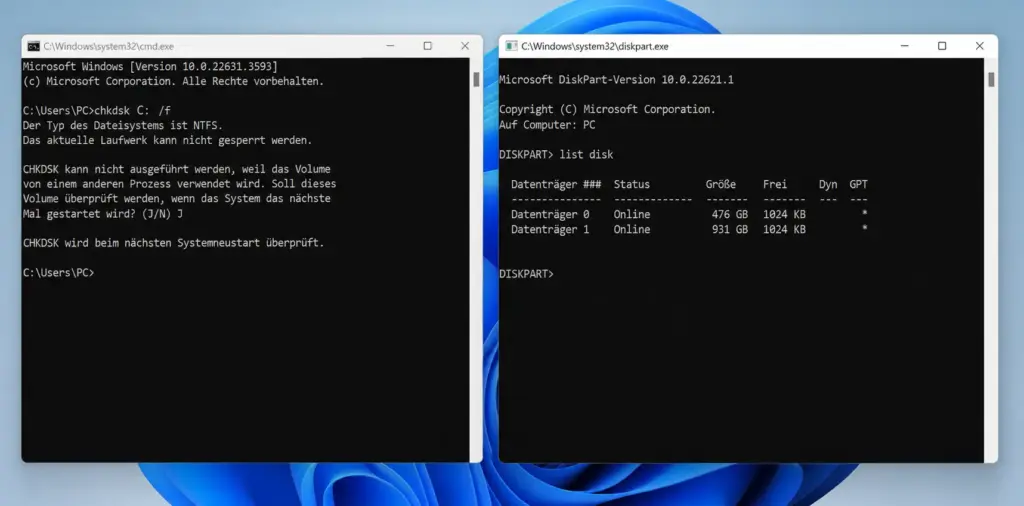Click the Copyright Microsoft Corporation line in diskpart
This screenshot has width=1024, height=506.
(607, 110)
